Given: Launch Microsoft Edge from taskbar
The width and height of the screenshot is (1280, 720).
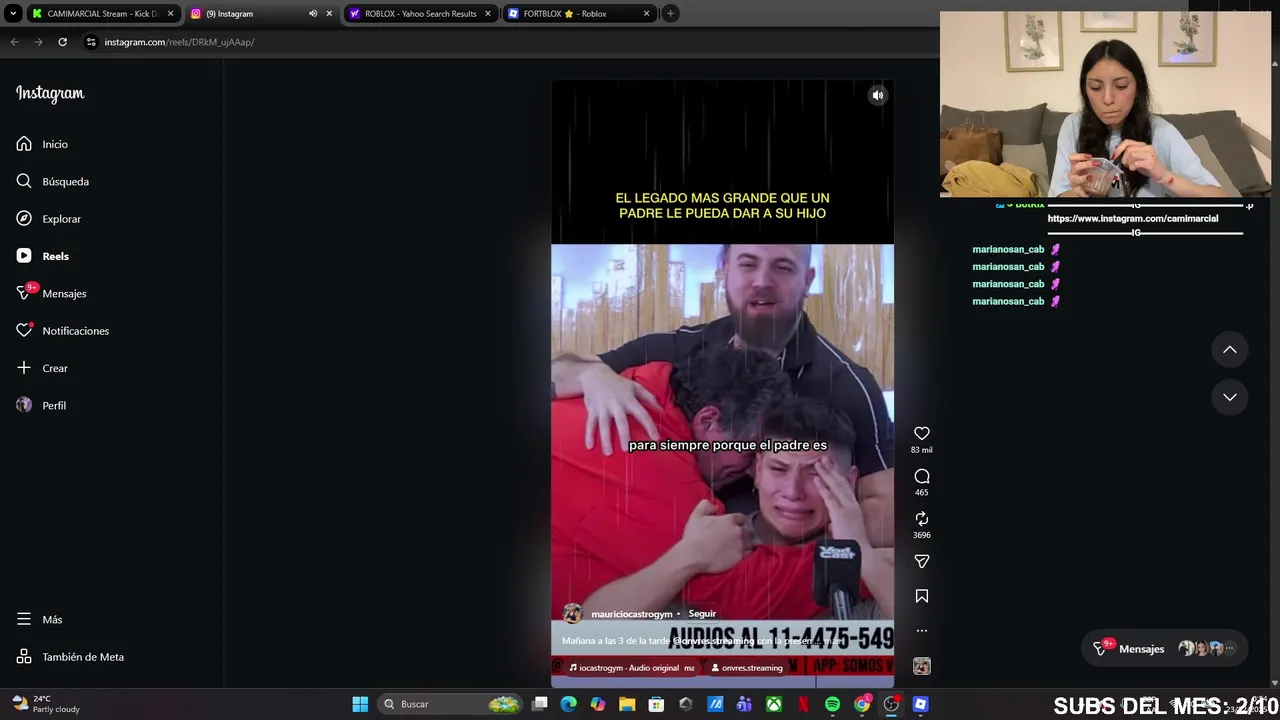Looking at the screenshot, I should [569, 704].
